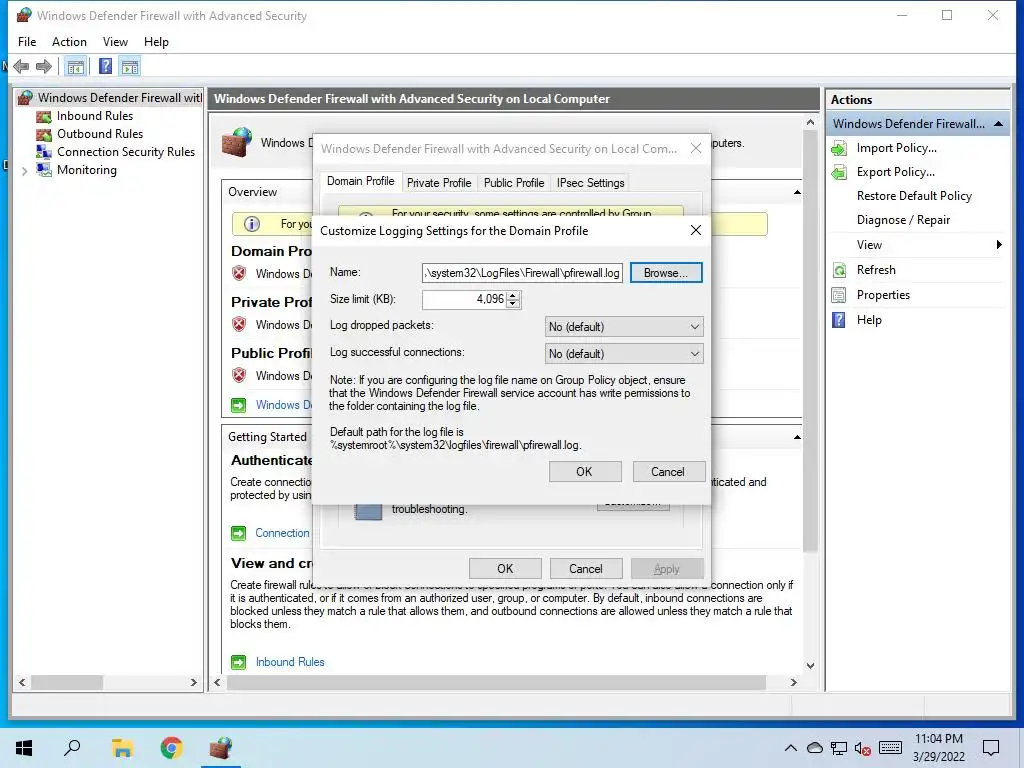
Task: Click the Browse button for log file
Action: (665, 273)
